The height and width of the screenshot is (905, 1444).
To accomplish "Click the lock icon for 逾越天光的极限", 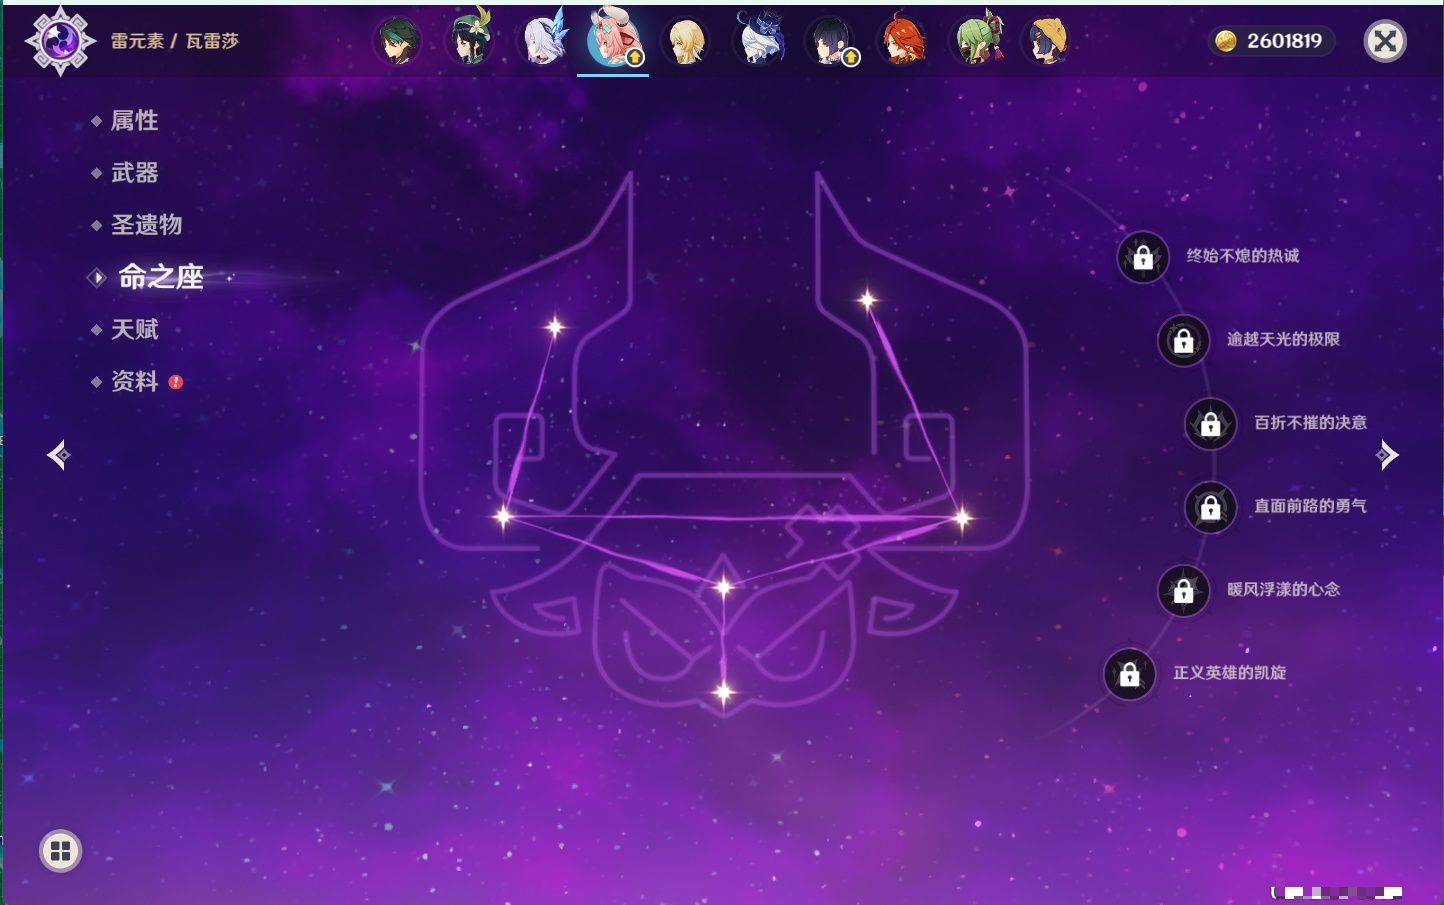I will (x=1183, y=341).
